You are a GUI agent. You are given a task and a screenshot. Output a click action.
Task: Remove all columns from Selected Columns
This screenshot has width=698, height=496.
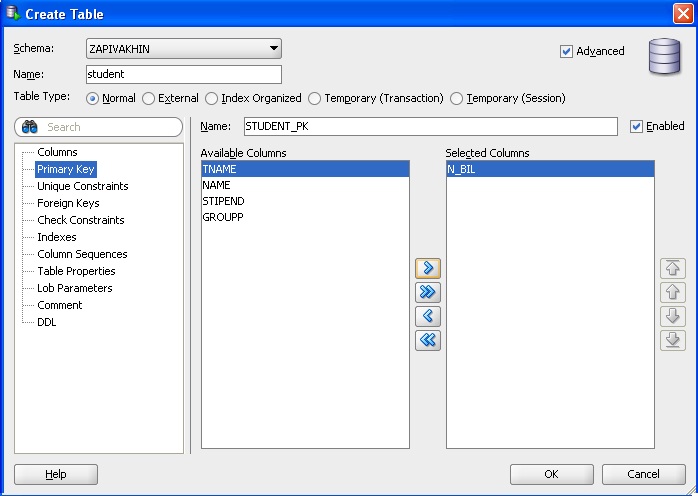click(x=428, y=340)
